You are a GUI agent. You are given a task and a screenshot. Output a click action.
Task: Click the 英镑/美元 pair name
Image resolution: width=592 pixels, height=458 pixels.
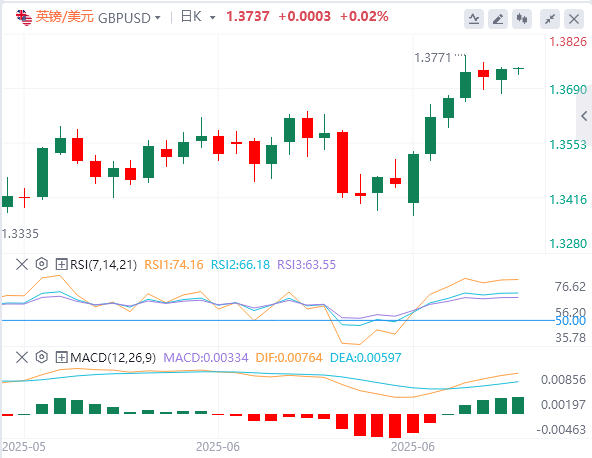65,17
